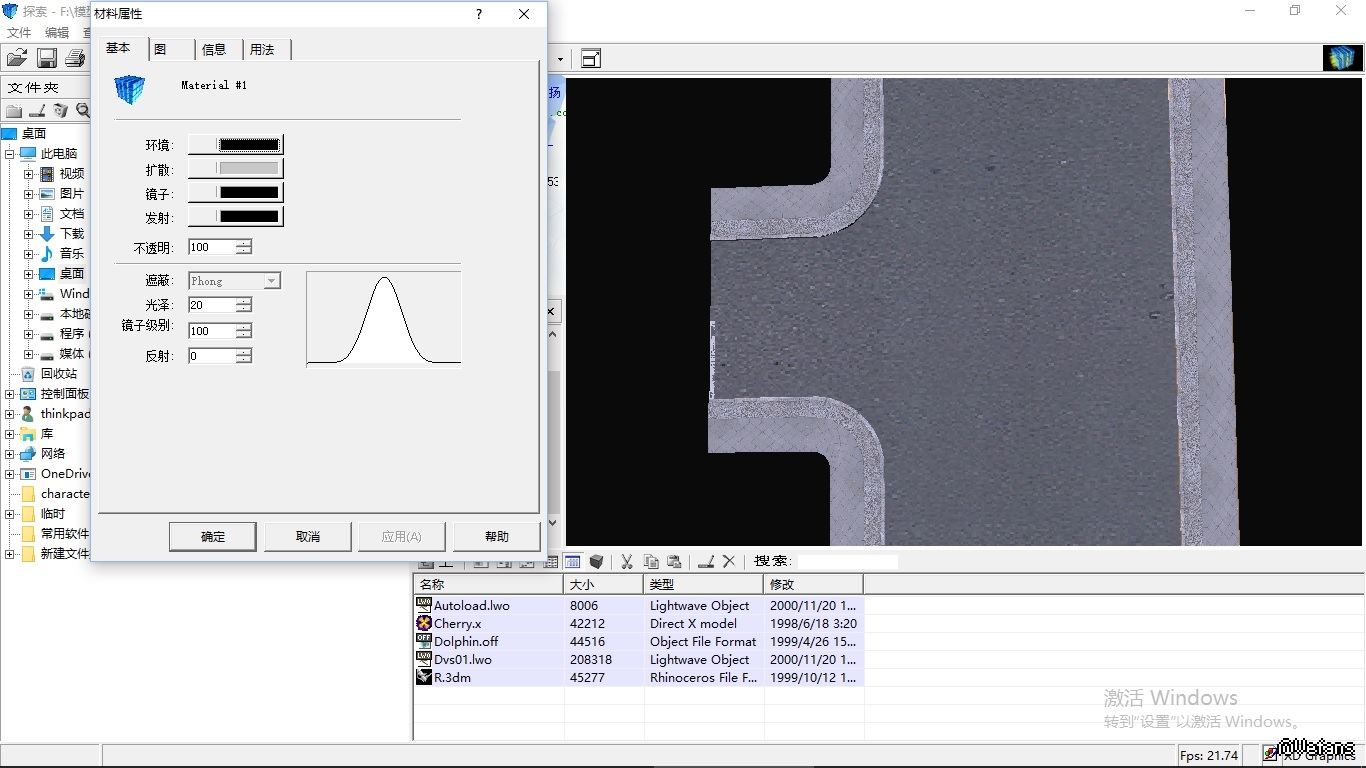Click the Copy icon in file toolbar

point(651,562)
